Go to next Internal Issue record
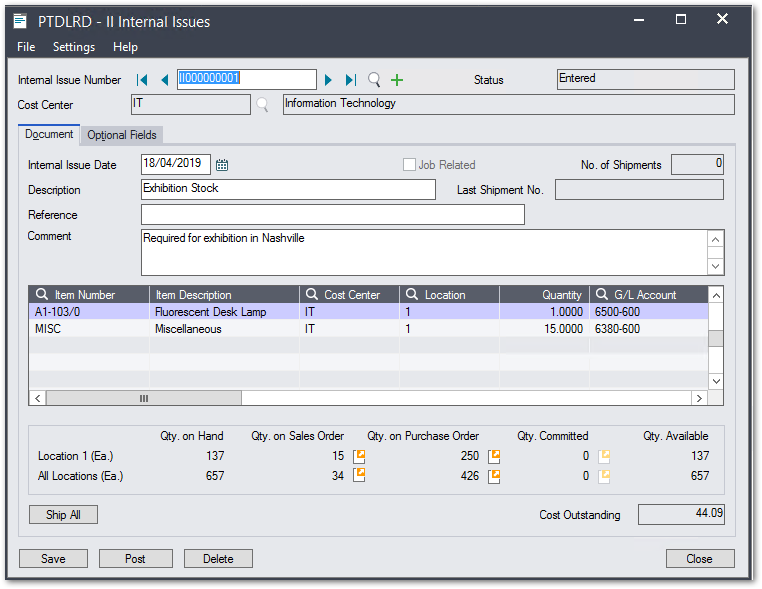Image resolution: width=762 pixels, height=589 pixels. [x=328, y=80]
